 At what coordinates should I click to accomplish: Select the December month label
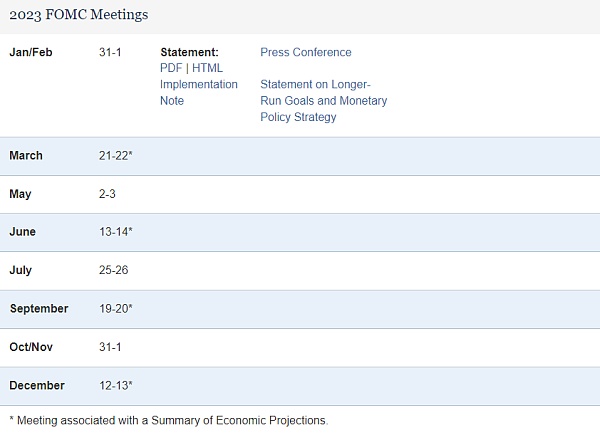[37, 385]
